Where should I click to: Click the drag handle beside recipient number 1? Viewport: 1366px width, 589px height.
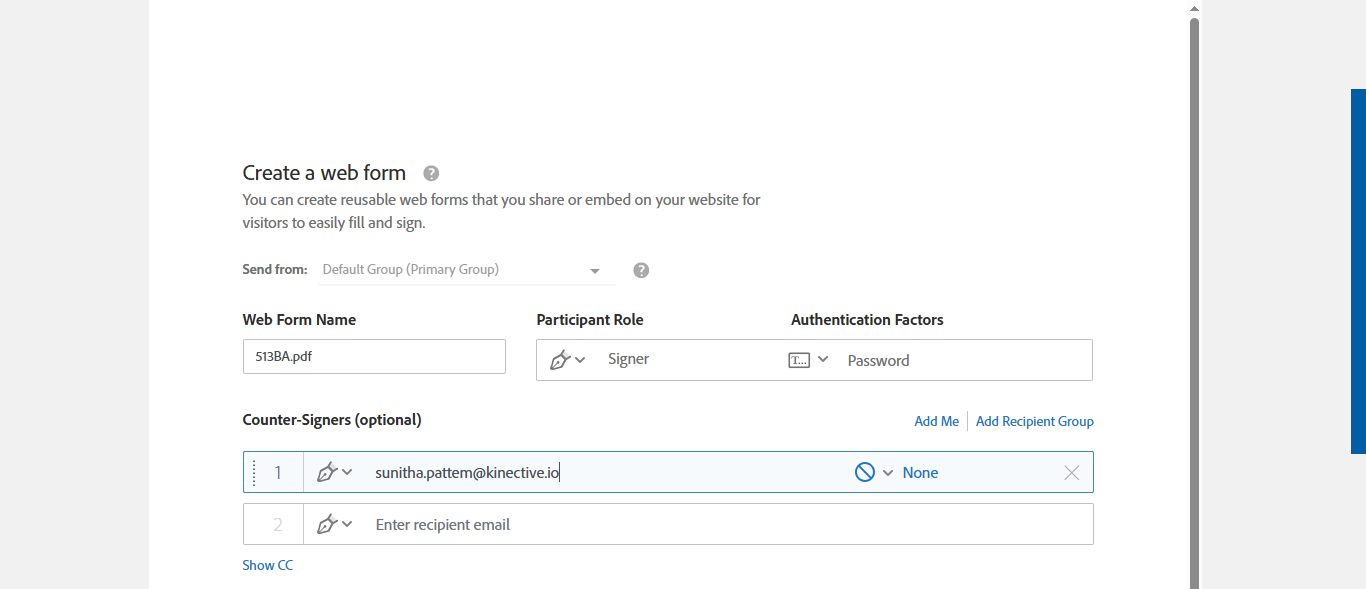coord(254,473)
